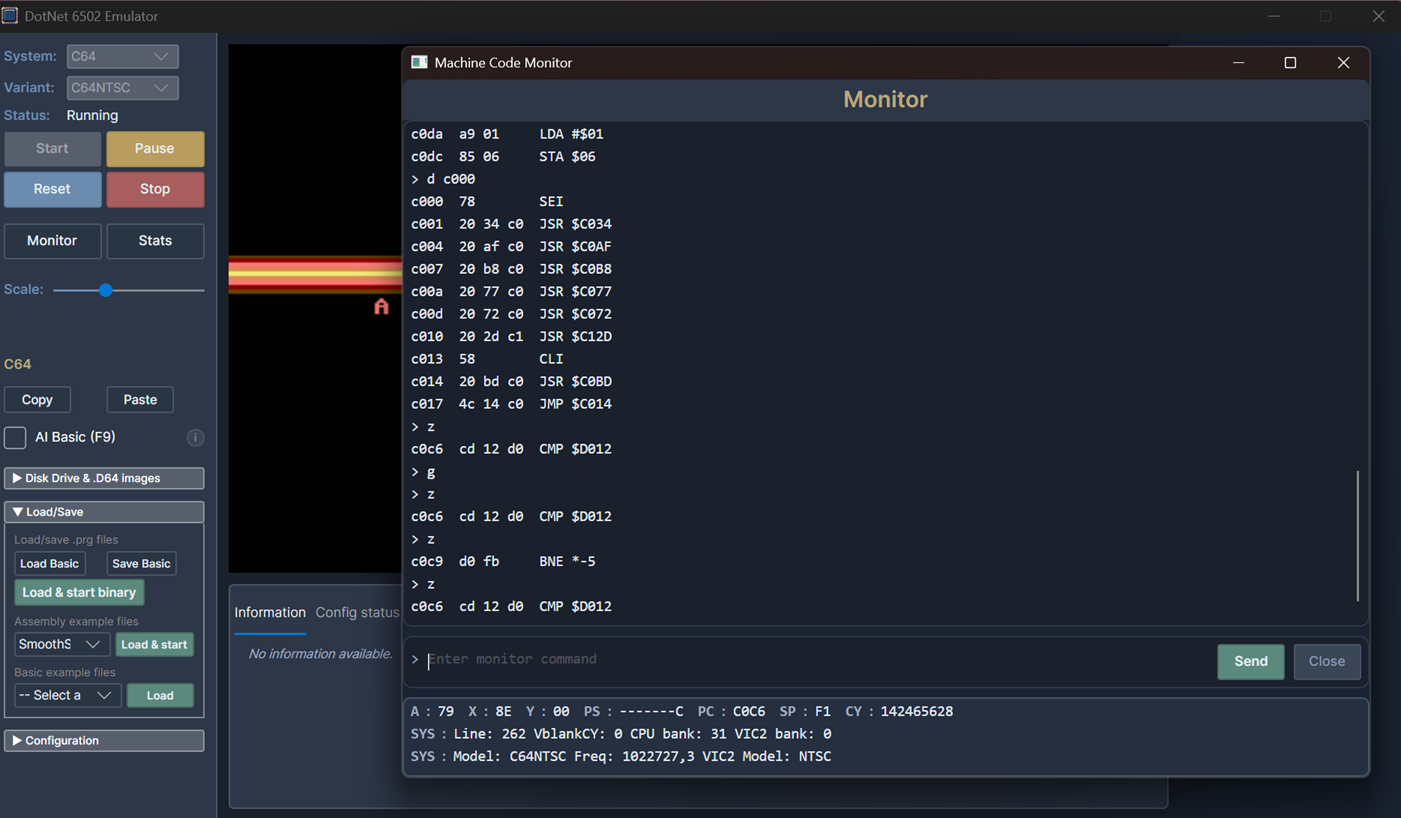Click the 'JMP $C014' disassembly line
Image resolution: width=1401 pixels, height=818 pixels.
click(512, 404)
